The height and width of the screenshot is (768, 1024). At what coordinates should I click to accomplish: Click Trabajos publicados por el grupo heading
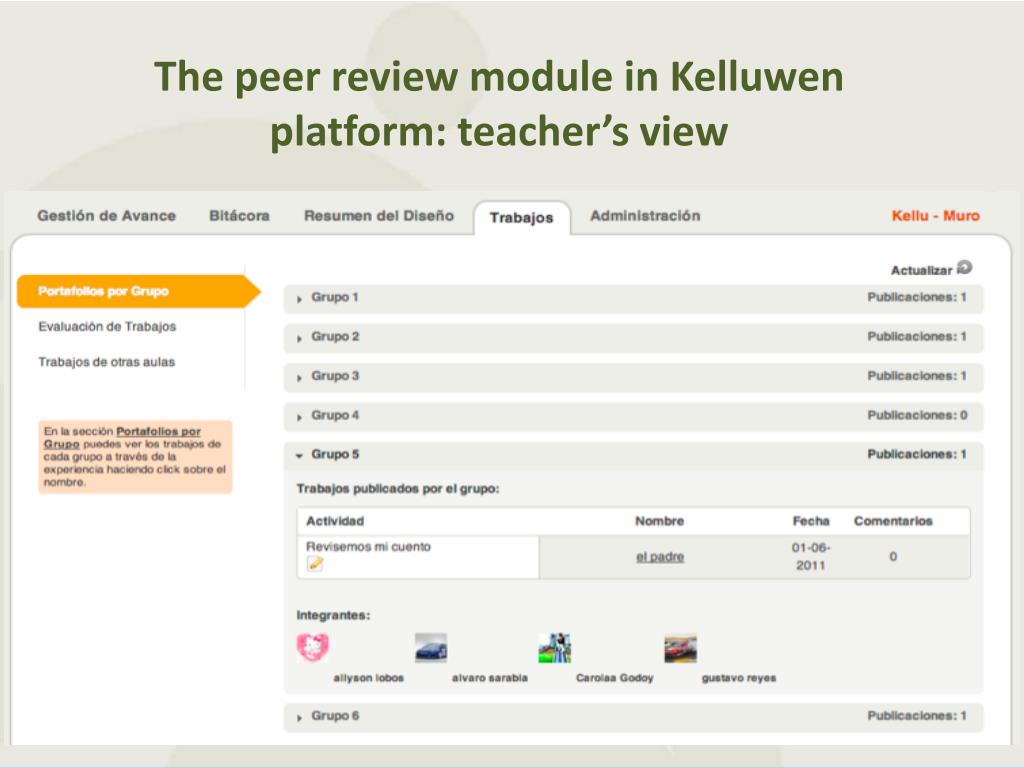coord(398,488)
